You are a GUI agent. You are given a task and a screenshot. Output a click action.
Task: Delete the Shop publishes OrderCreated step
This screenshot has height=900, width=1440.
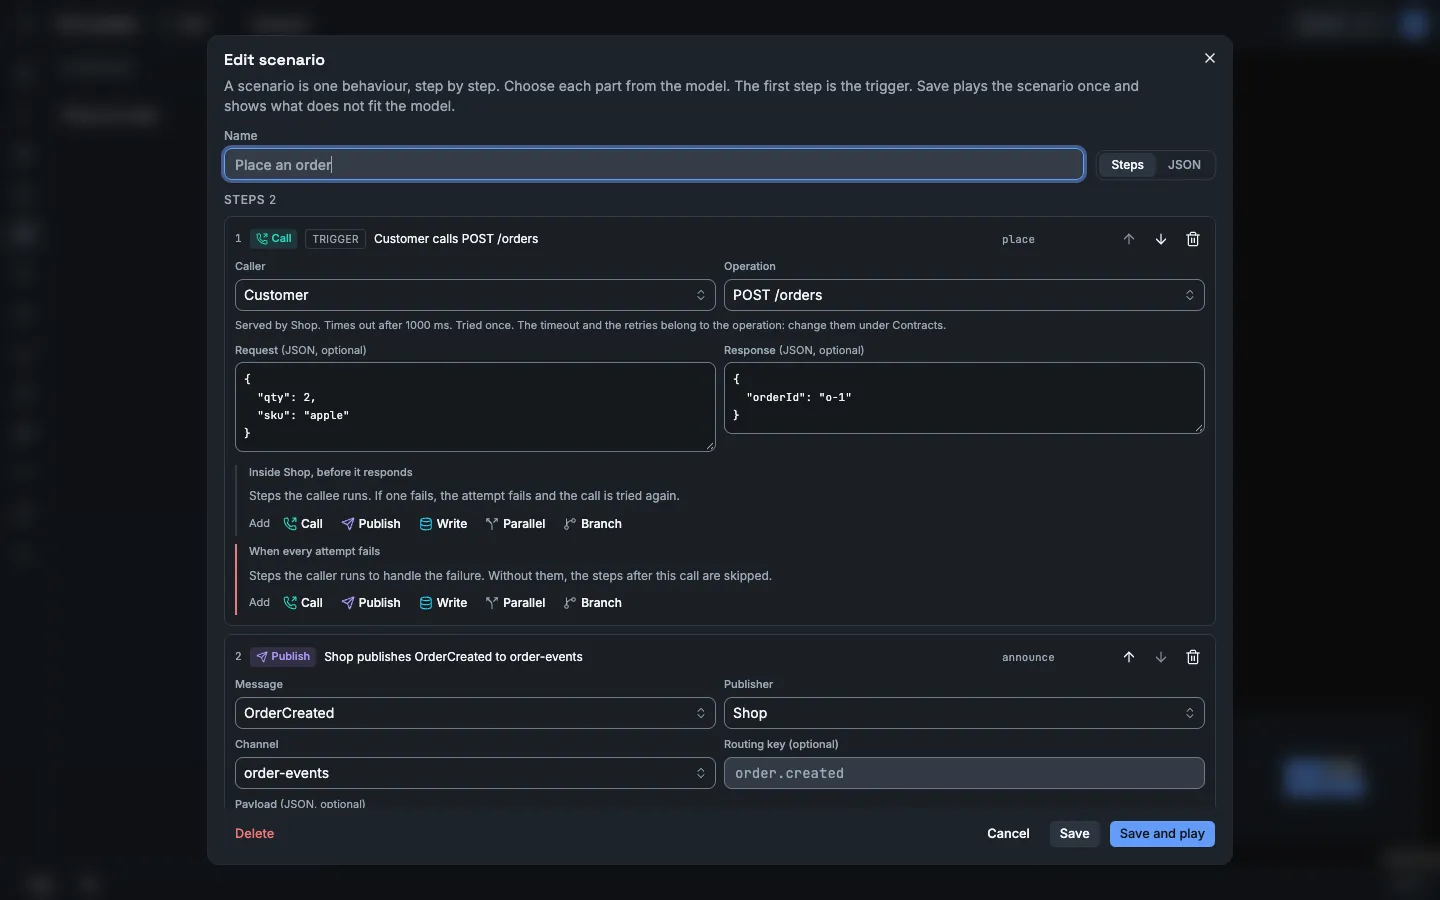(1193, 657)
